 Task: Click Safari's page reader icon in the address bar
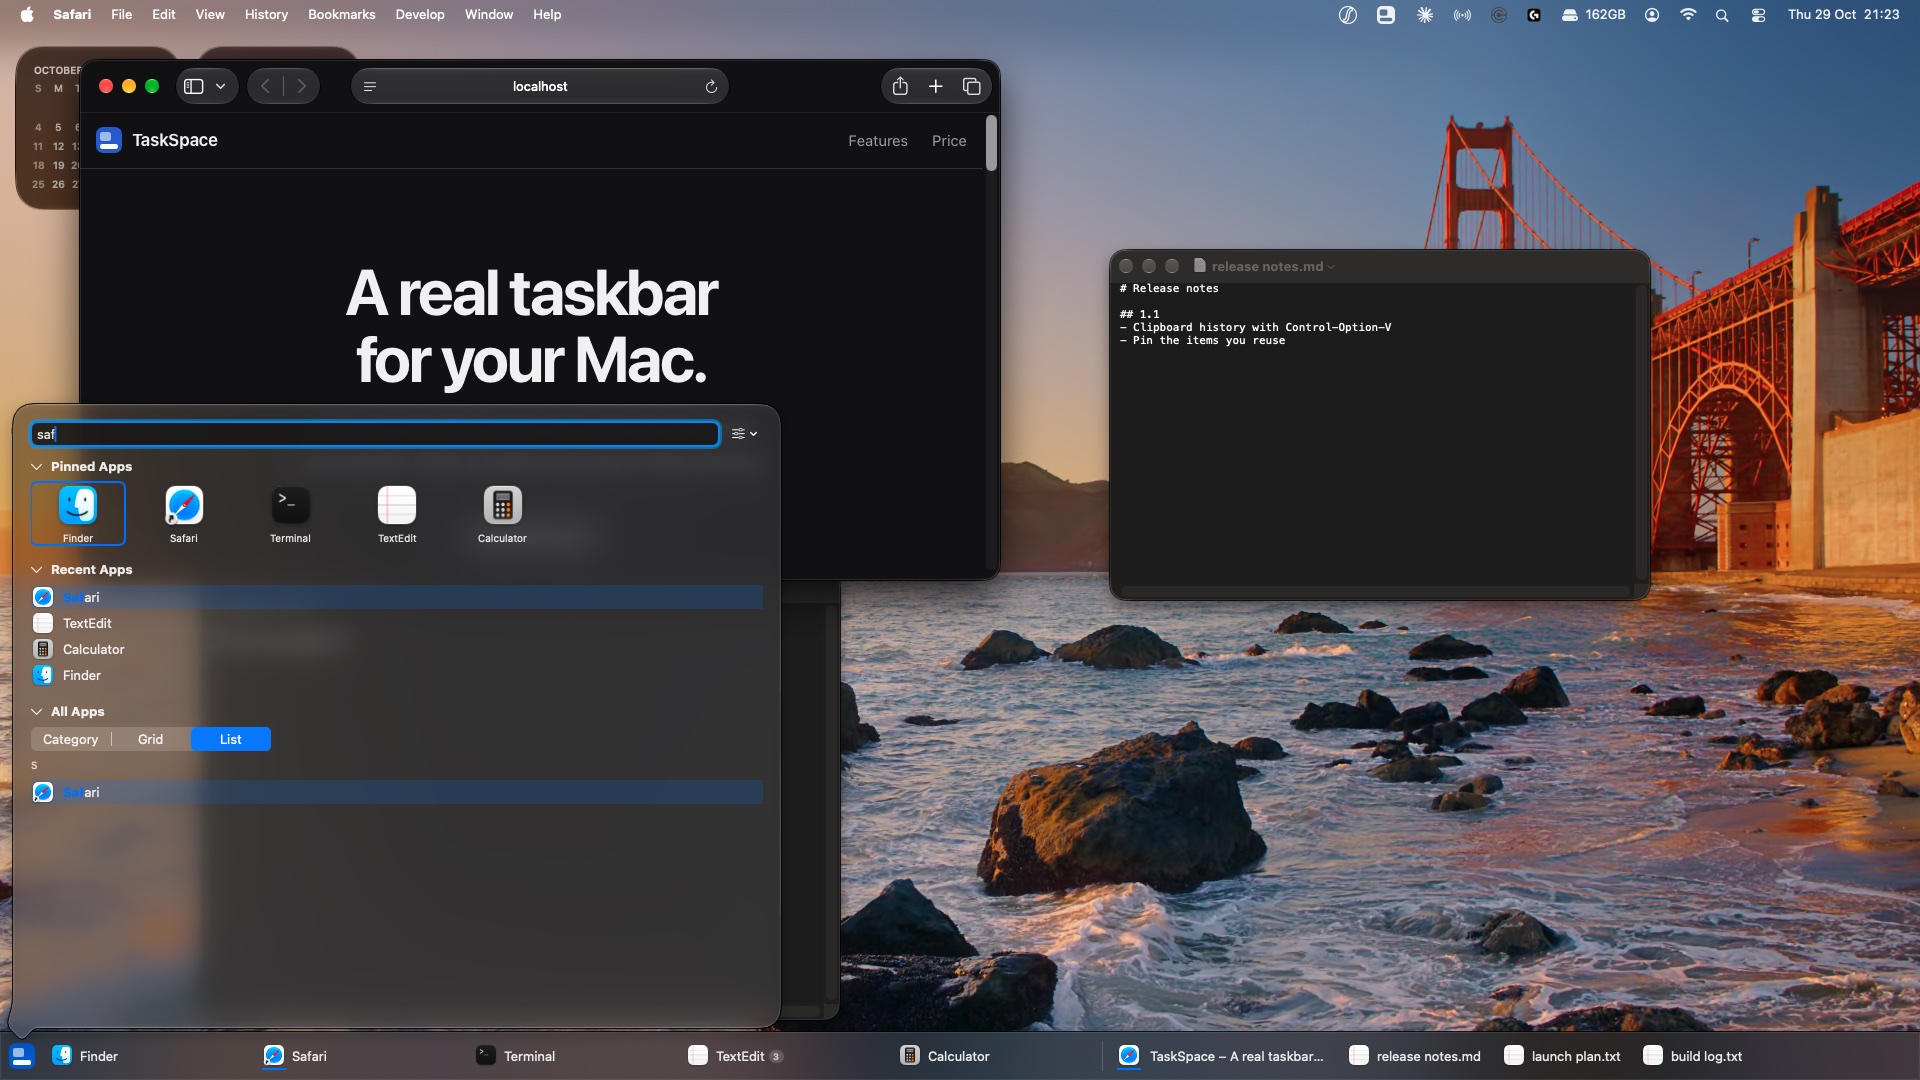coord(370,87)
